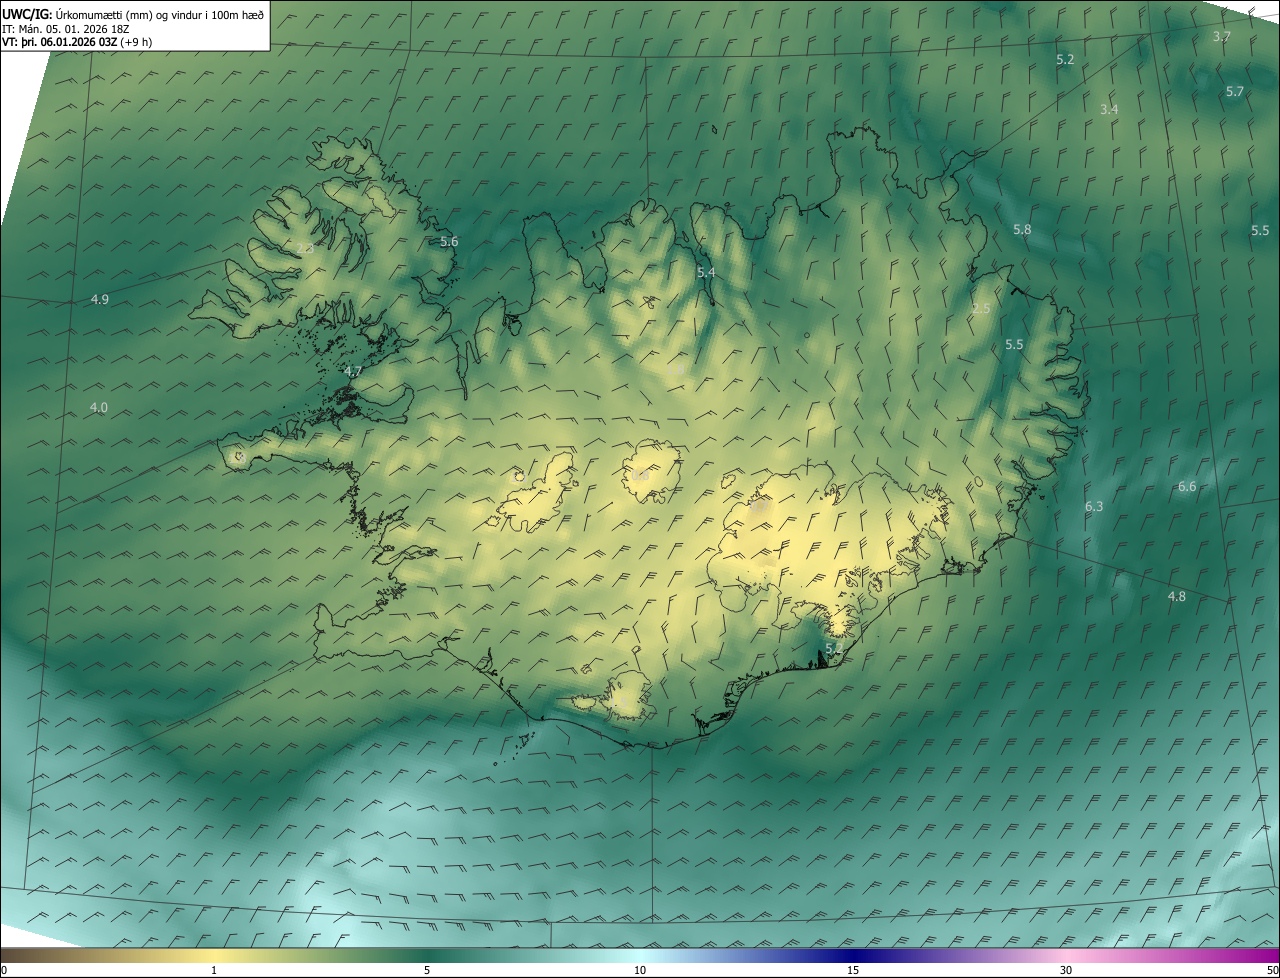1280x978 pixels.
Task: Click the color scale tick label 30
Action: click(1066, 970)
